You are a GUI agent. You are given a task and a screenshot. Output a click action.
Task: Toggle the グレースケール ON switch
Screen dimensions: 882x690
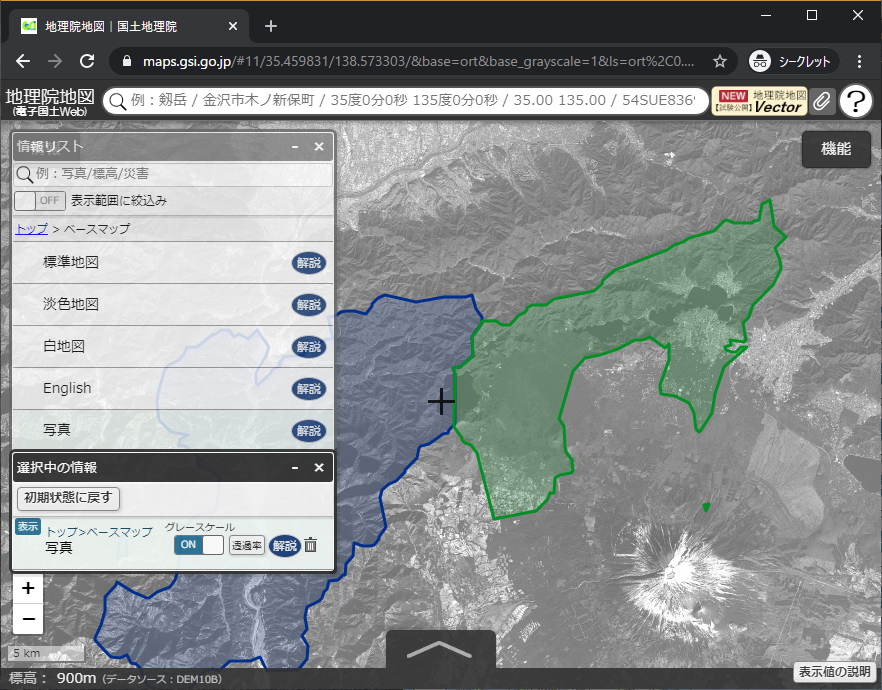pos(199,545)
